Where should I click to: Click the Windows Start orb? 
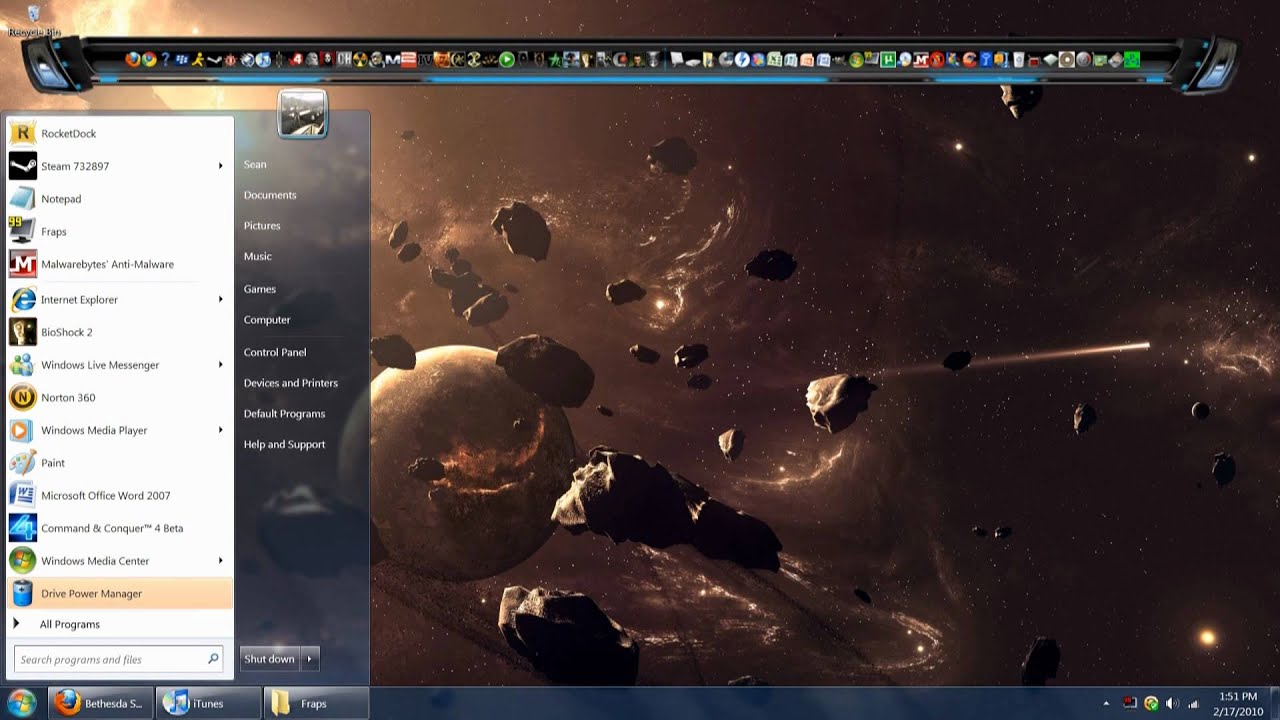pos(21,703)
